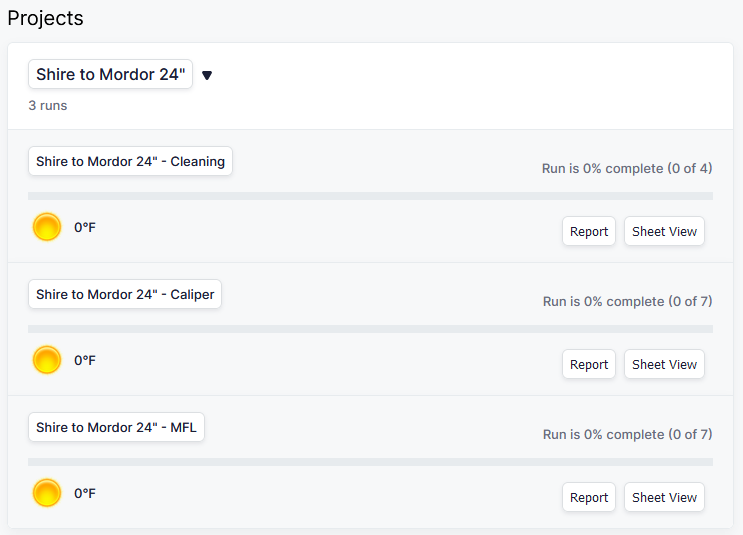Click sun weather icon in MFL run

click(47, 493)
